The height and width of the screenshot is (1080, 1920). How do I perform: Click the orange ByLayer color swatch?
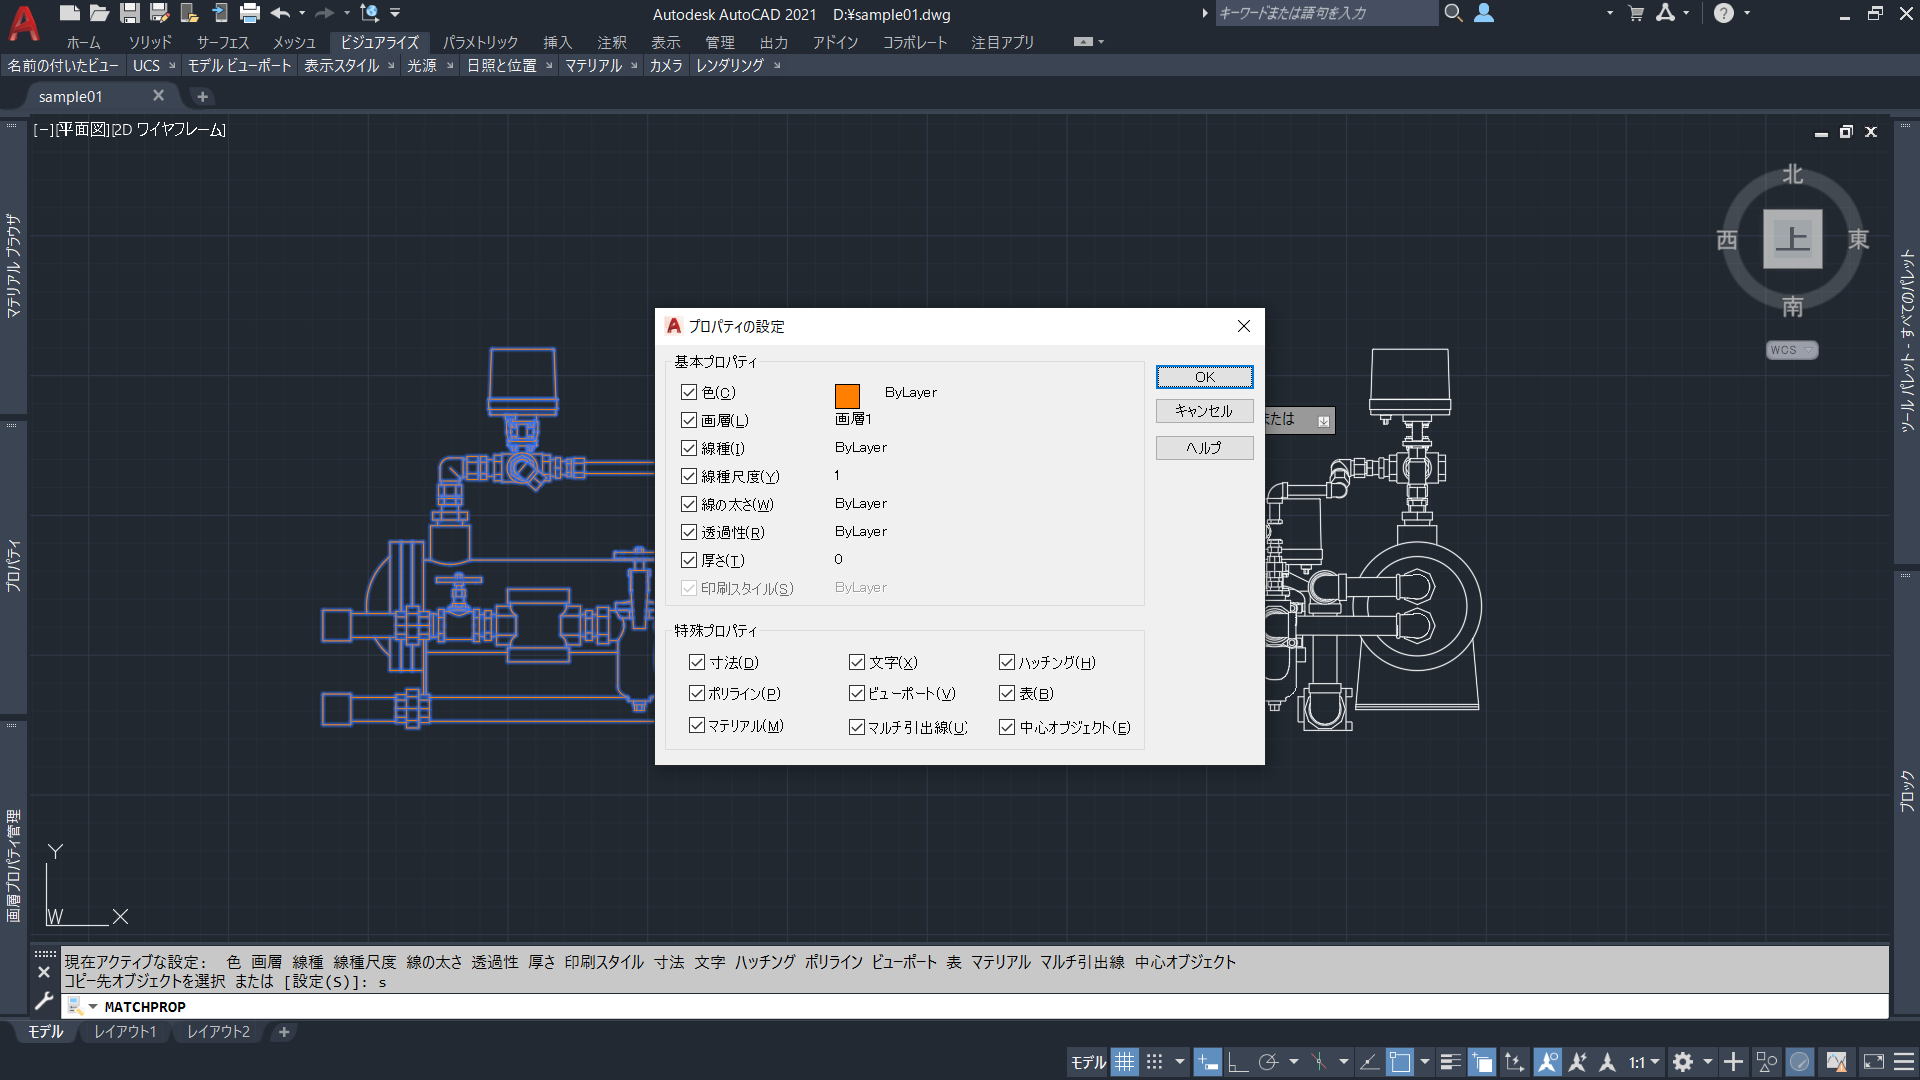pos(847,395)
